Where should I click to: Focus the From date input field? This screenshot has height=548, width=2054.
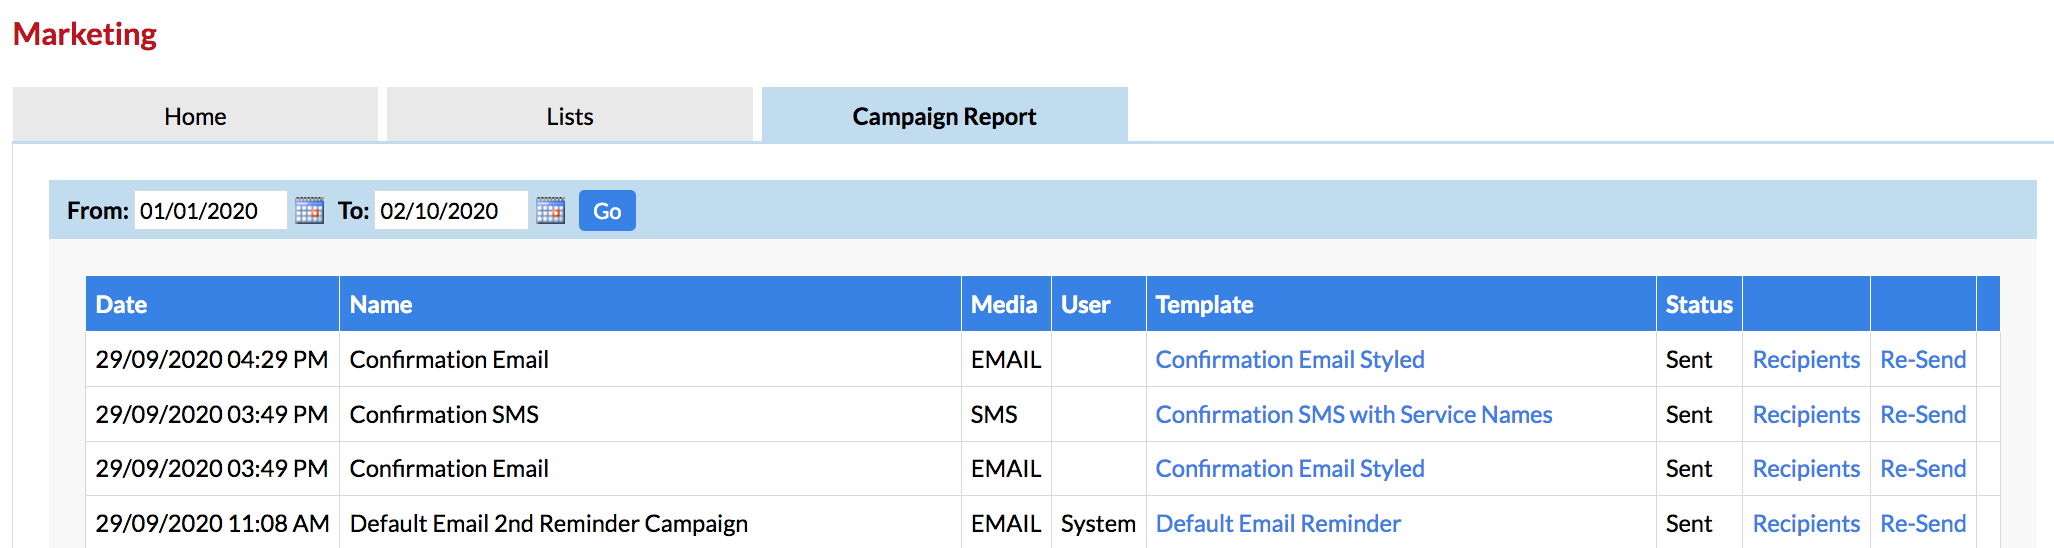211,211
